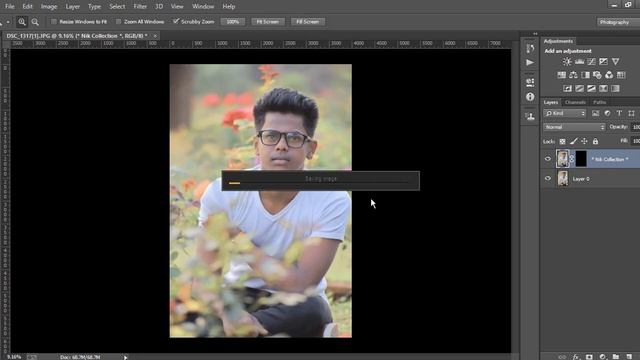Screen dimensions: 640x360
Task: Toggle lock transparent pixels
Action: (x=562, y=142)
